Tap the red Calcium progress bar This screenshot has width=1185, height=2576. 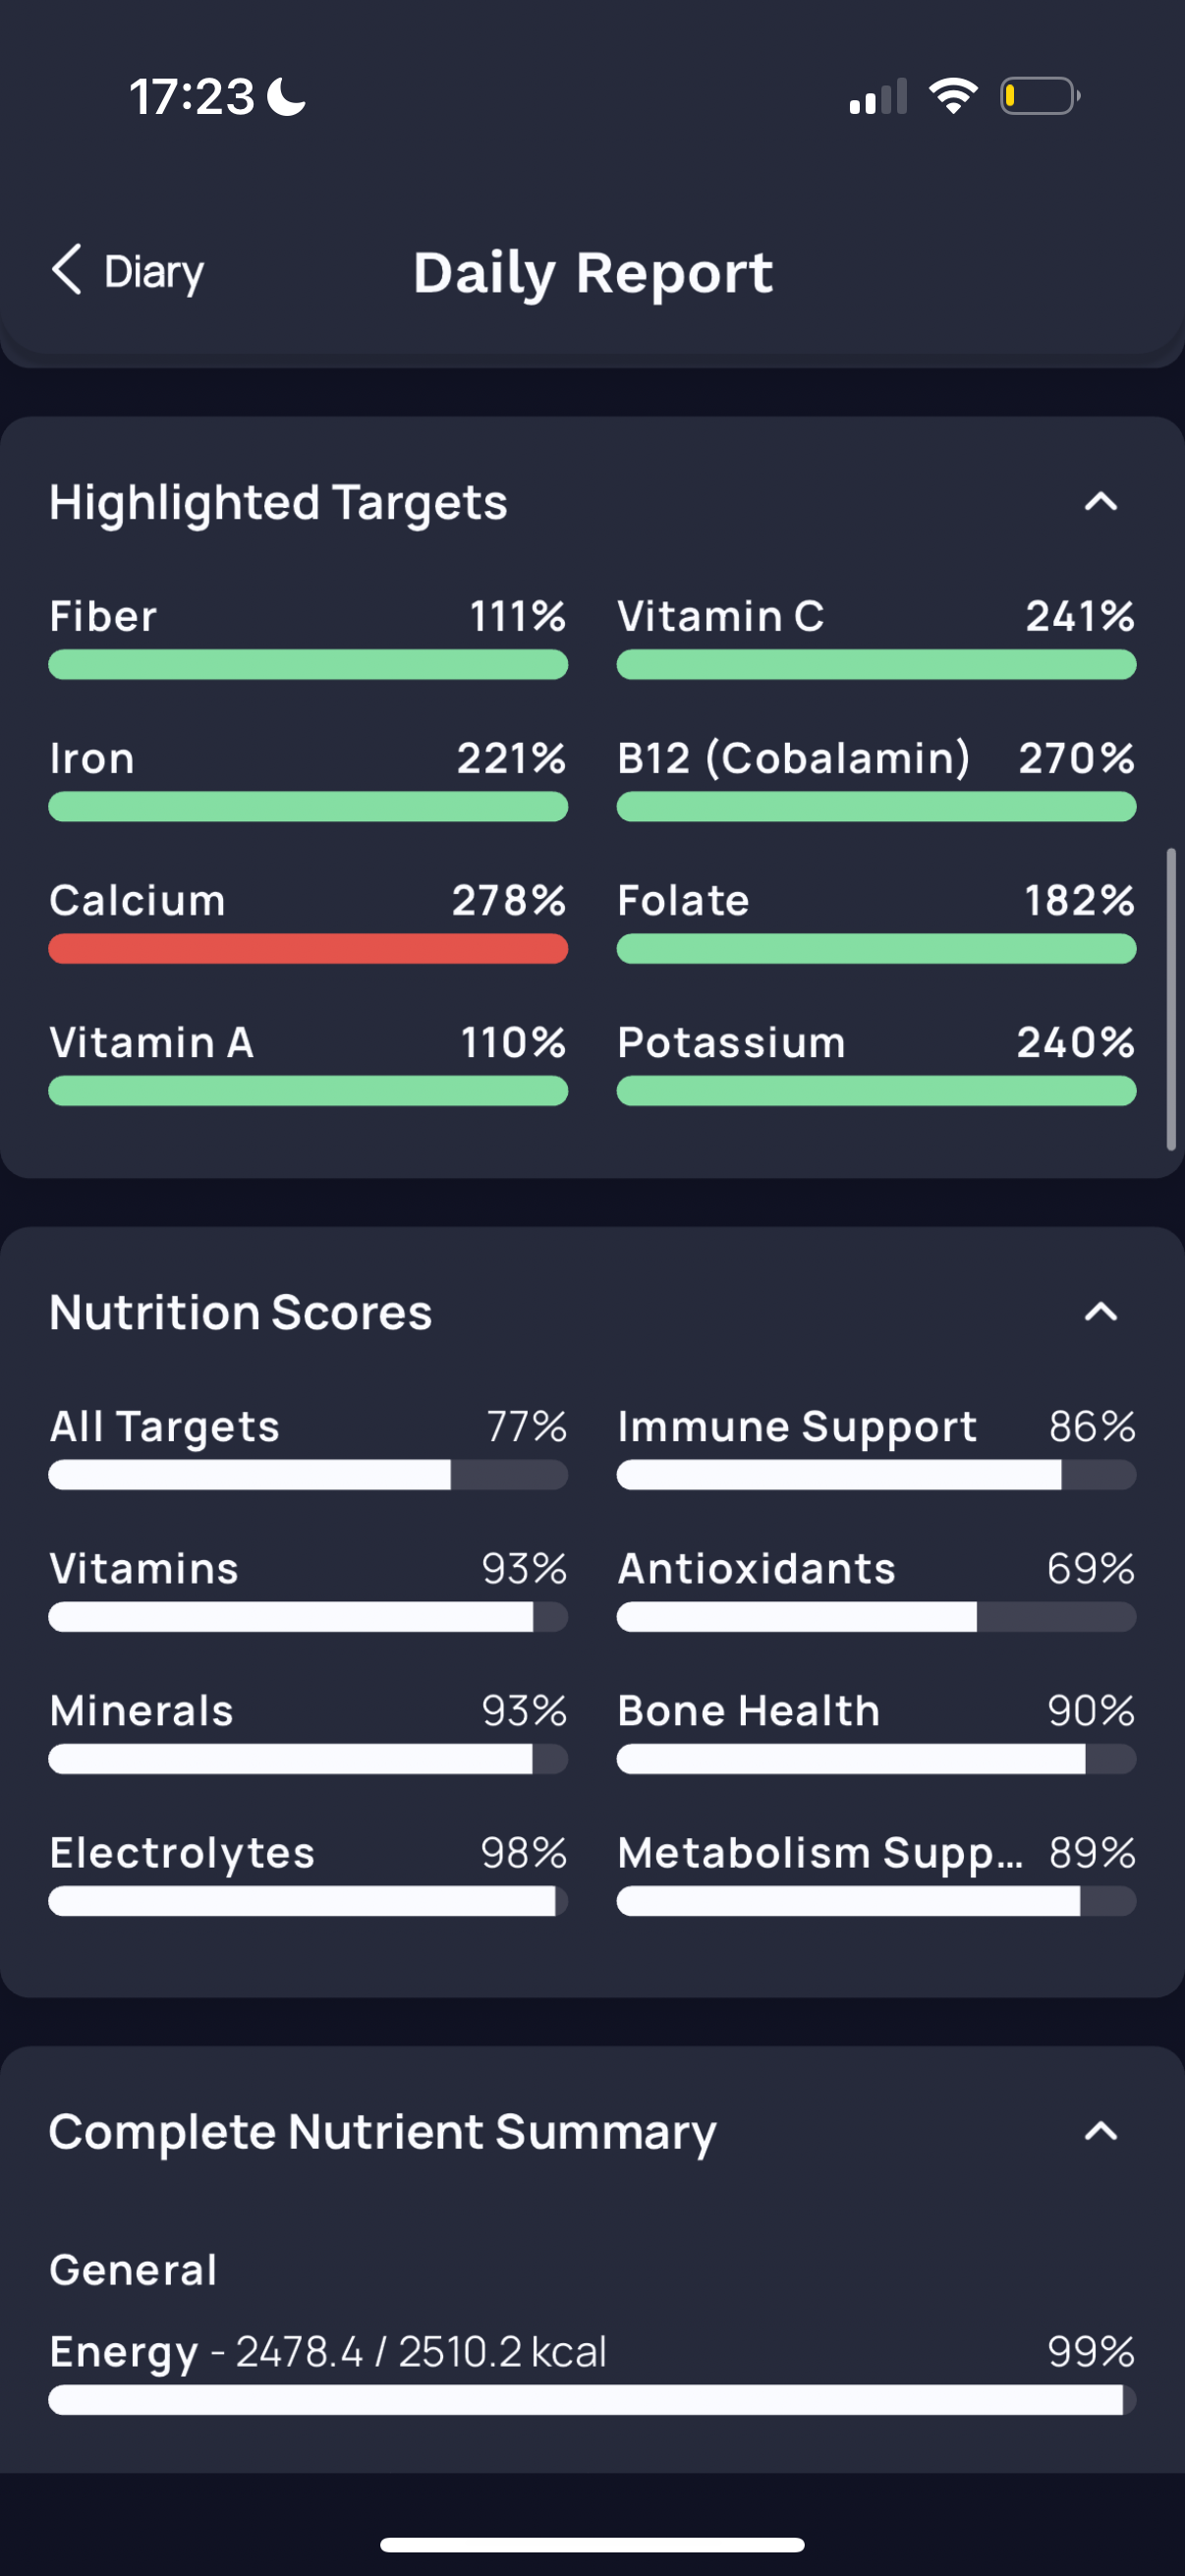307,949
